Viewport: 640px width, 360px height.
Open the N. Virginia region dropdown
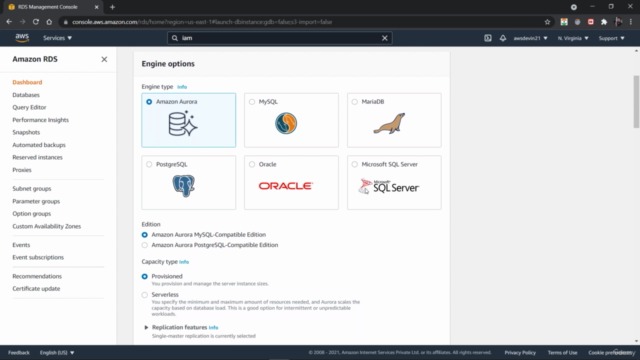point(573,38)
